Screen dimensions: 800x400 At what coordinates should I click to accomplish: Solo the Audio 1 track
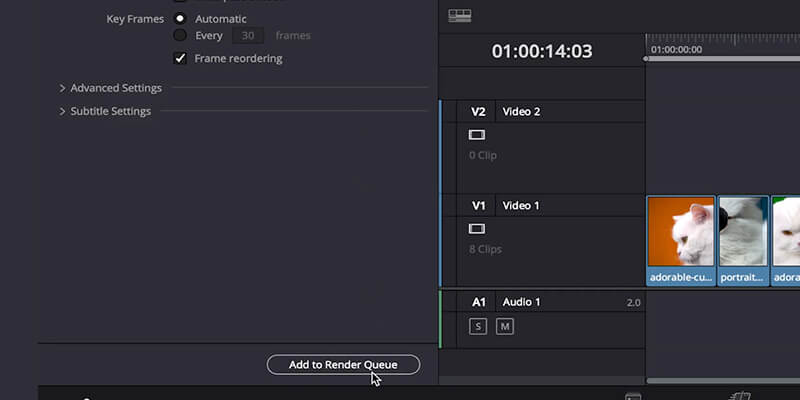tap(478, 327)
